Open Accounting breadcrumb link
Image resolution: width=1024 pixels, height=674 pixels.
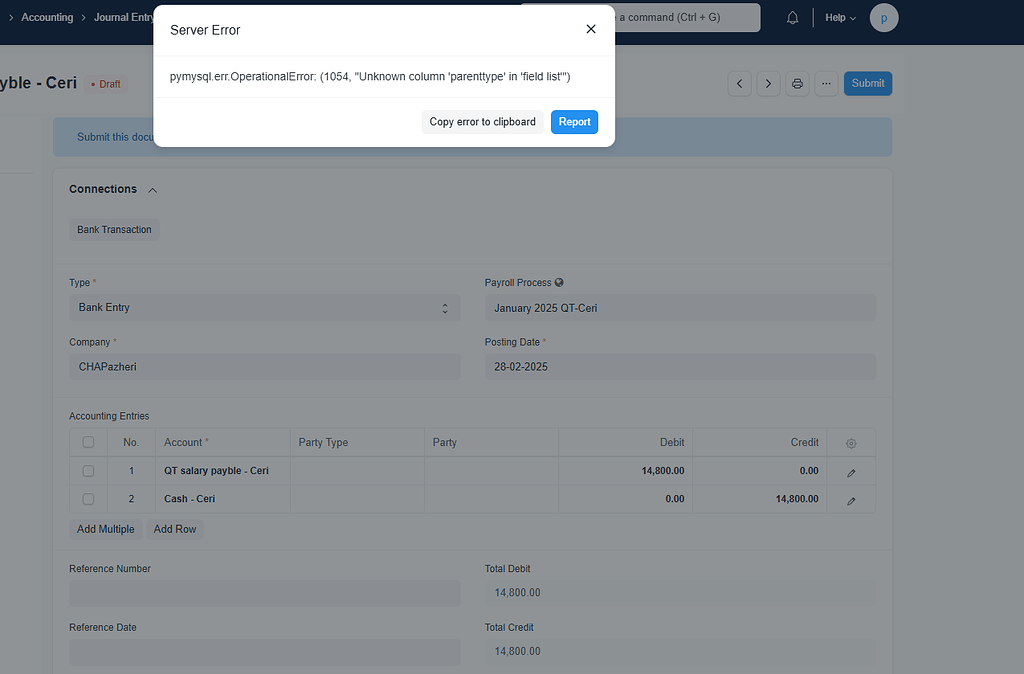(x=47, y=18)
